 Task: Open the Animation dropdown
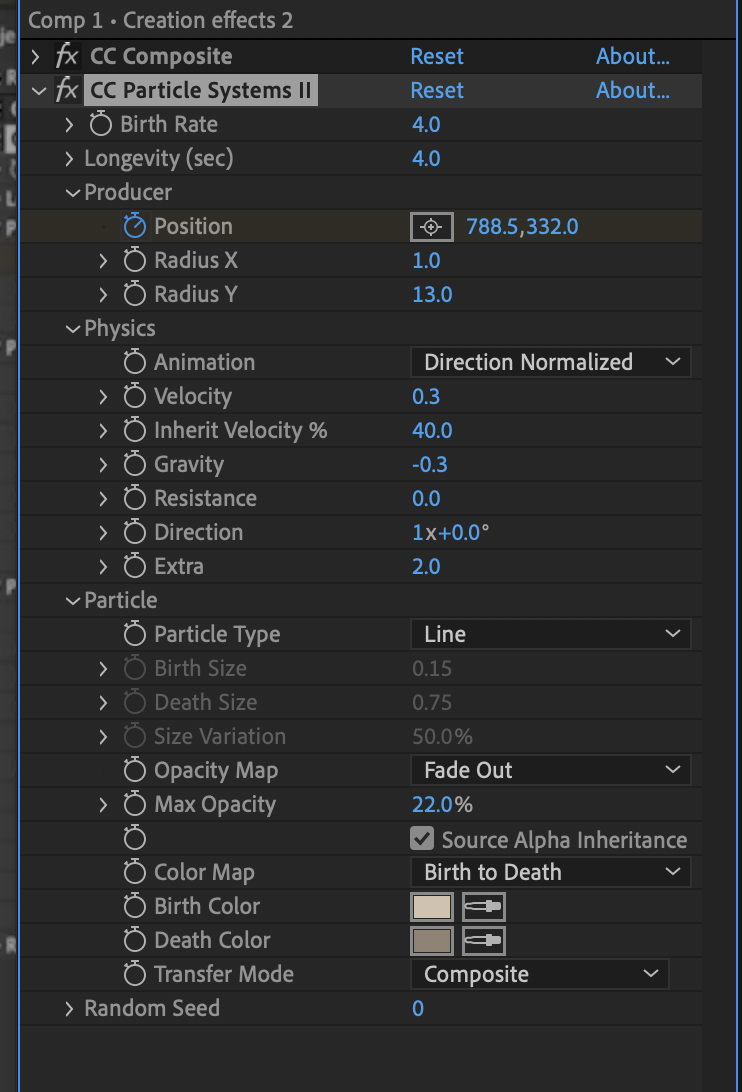pos(550,362)
